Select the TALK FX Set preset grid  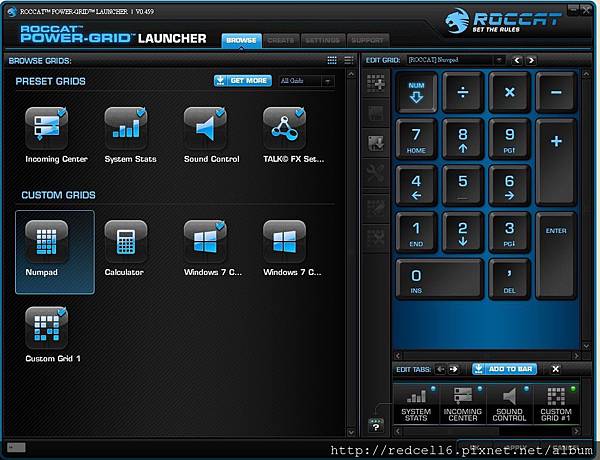(x=284, y=128)
